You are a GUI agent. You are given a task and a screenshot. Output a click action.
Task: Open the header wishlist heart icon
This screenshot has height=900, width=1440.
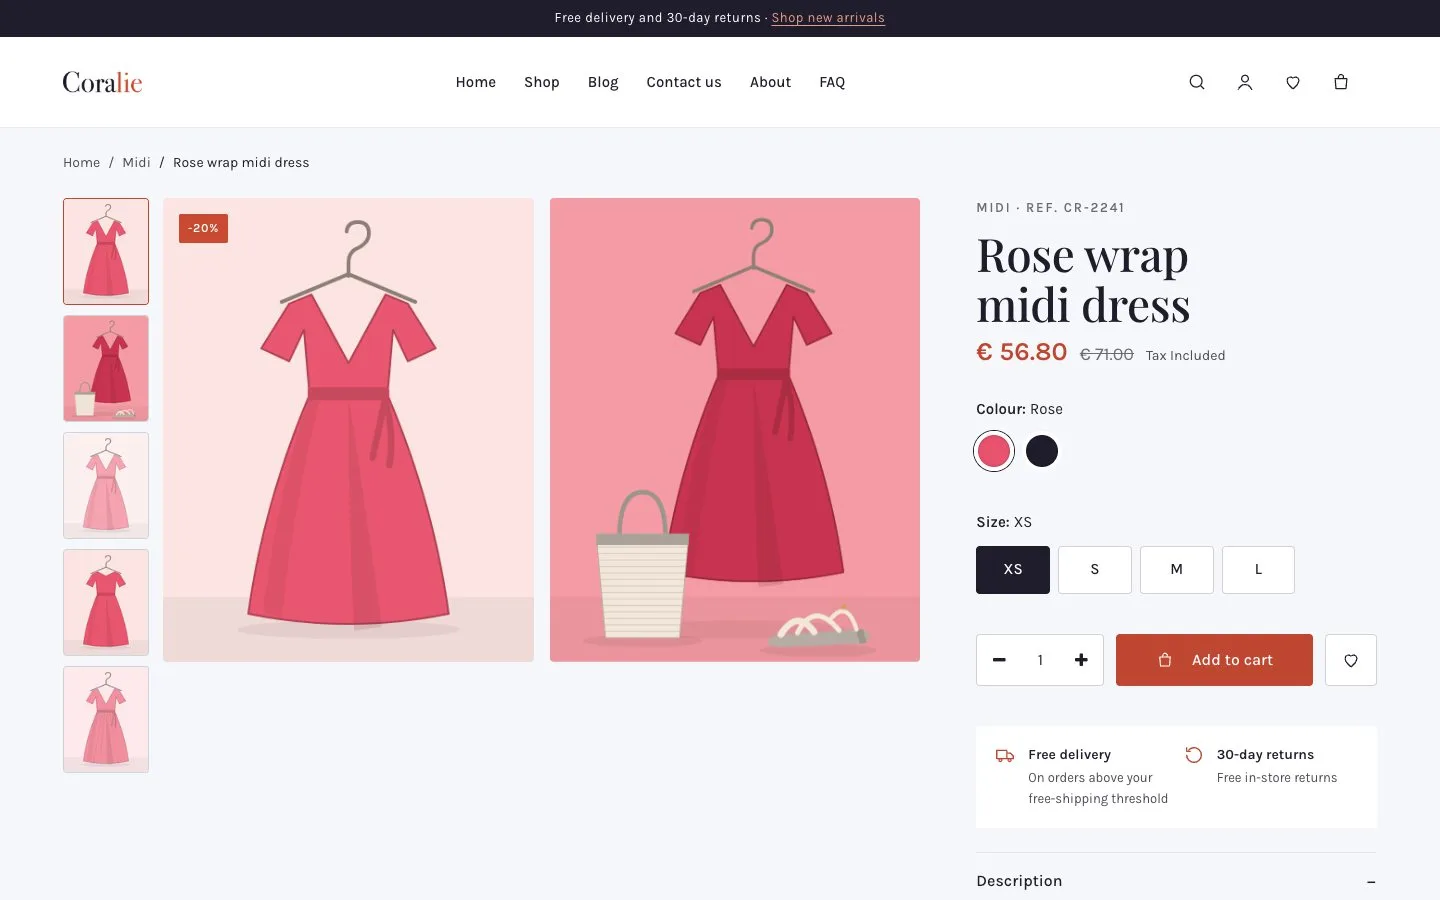tap(1293, 82)
